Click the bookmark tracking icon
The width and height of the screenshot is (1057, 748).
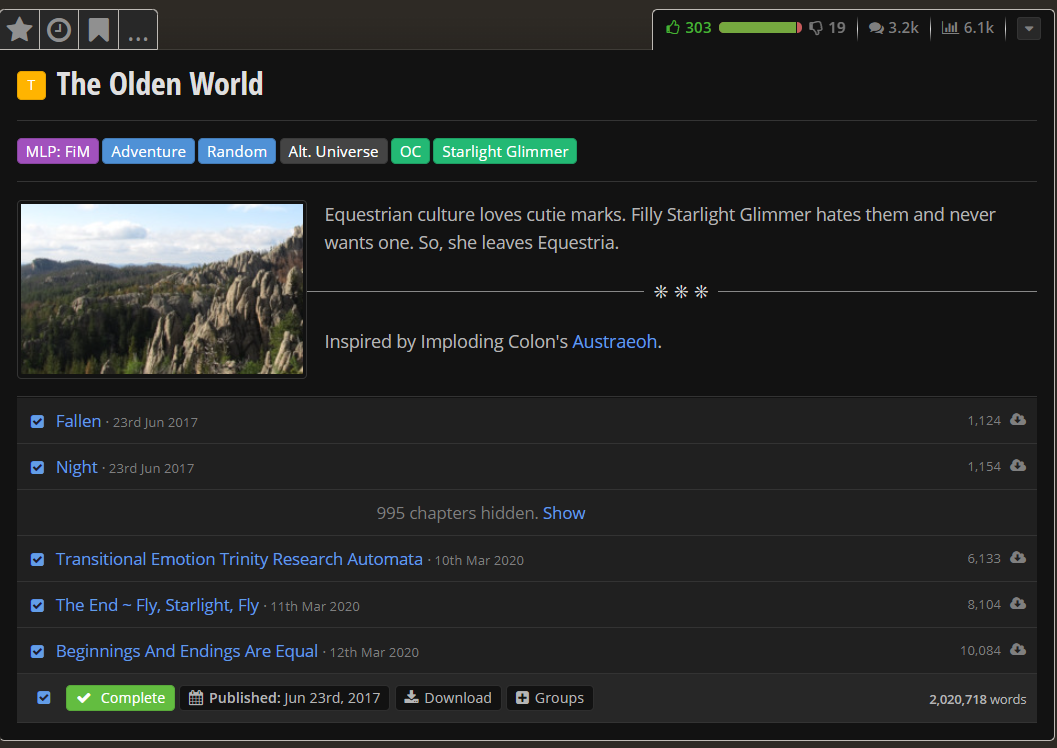[x=98, y=30]
